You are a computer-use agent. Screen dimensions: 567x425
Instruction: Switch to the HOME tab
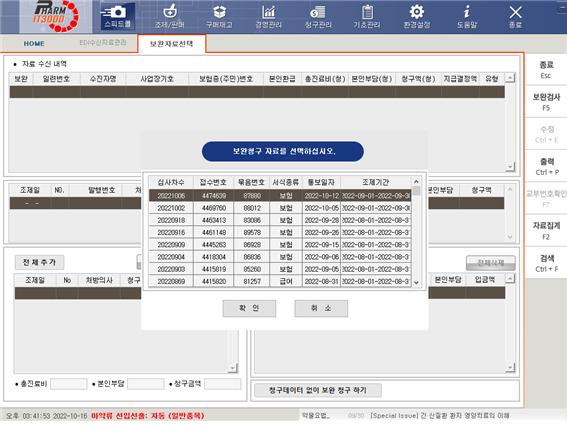pyautogui.click(x=34, y=43)
